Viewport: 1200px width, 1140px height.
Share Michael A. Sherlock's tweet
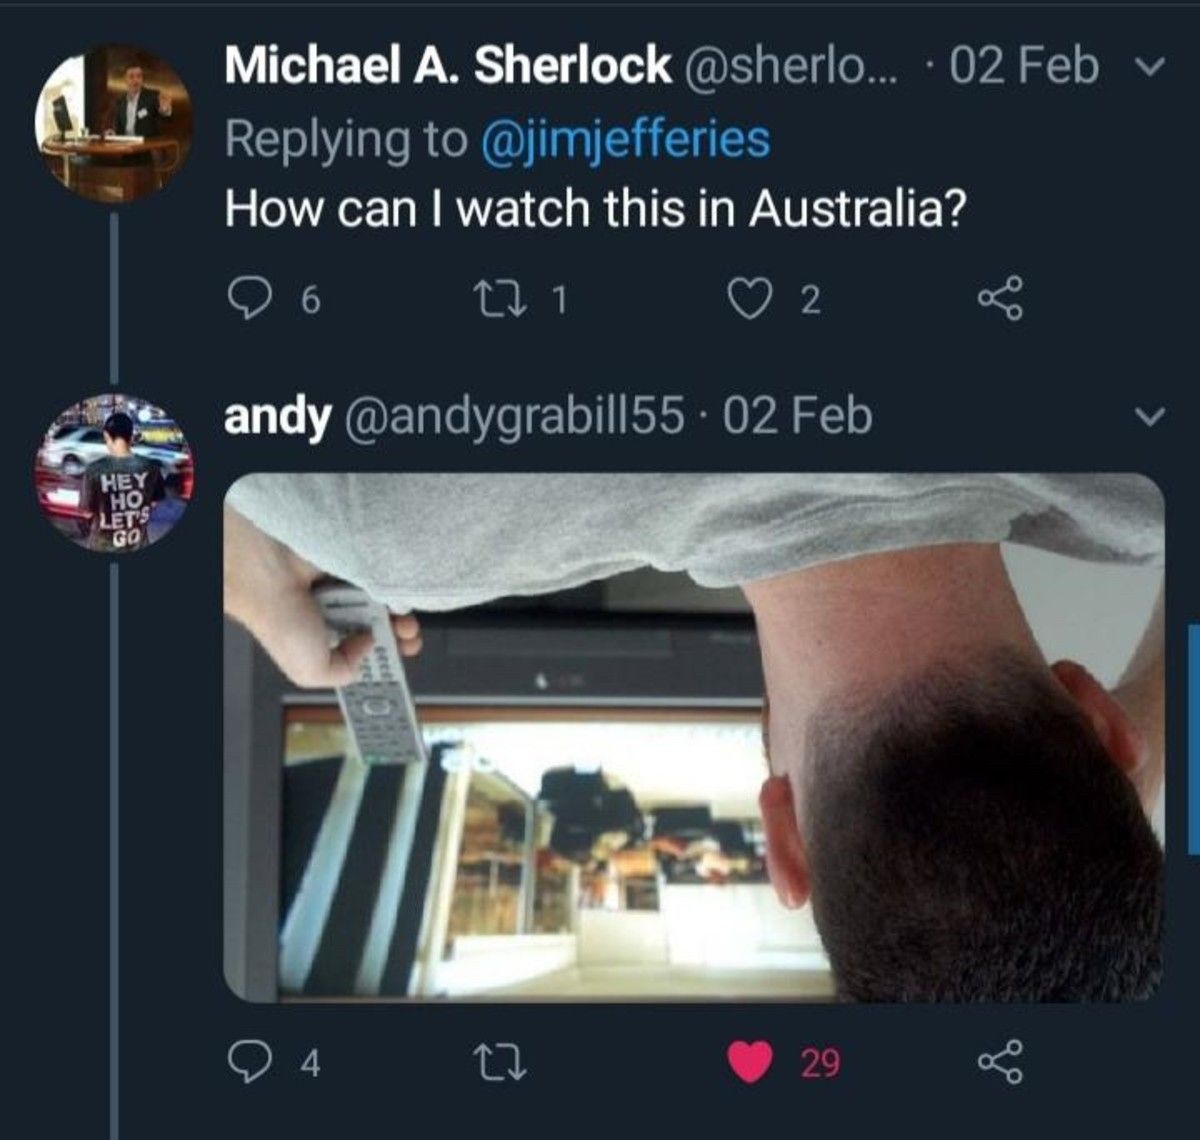(1000, 298)
